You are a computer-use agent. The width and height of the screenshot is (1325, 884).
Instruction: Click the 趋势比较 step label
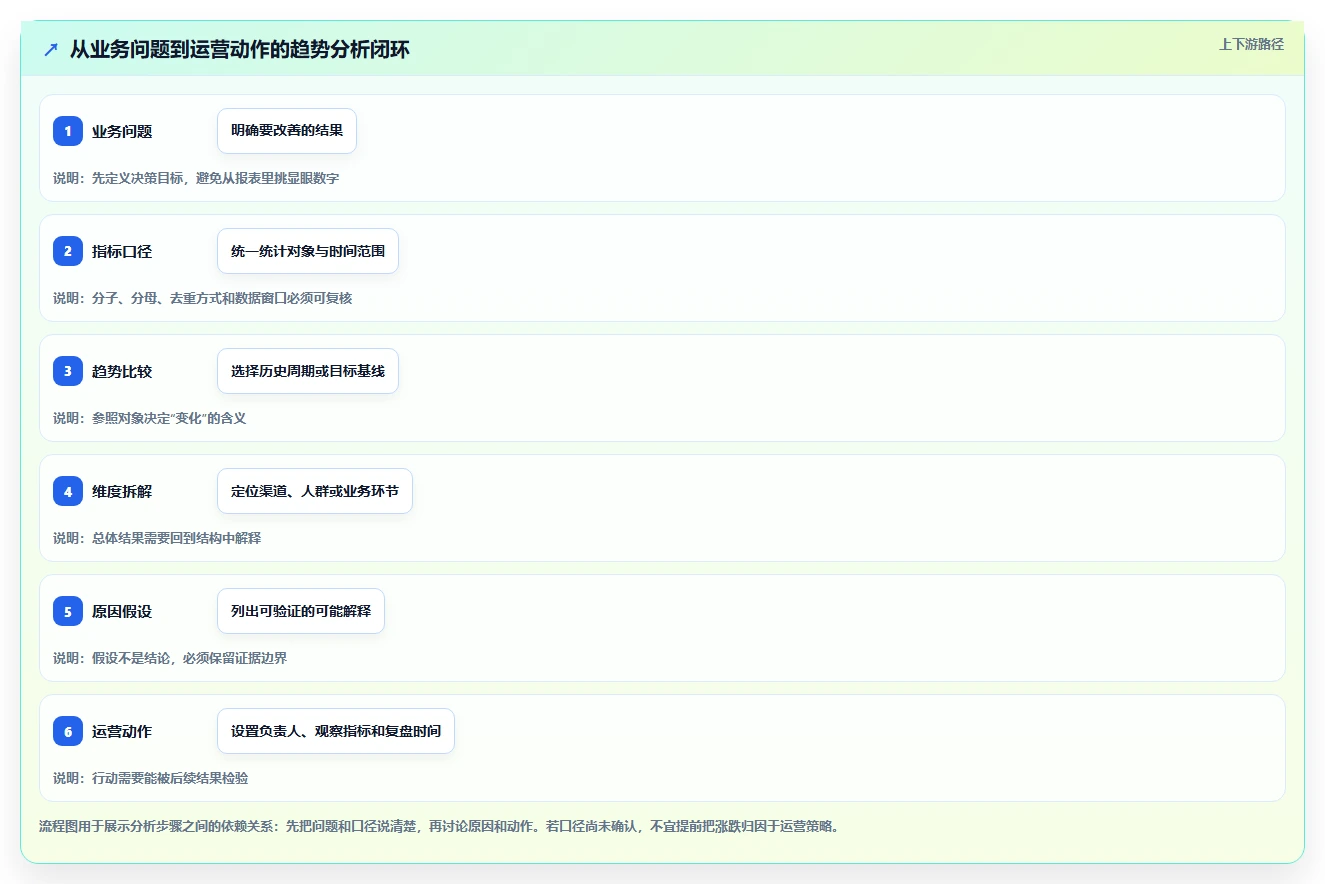pyautogui.click(x=122, y=371)
